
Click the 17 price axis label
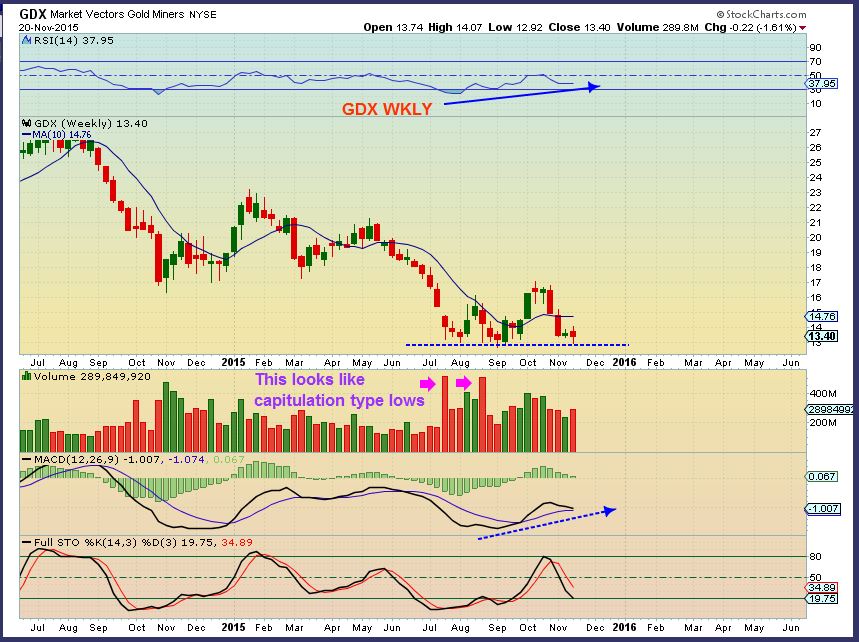[815, 283]
